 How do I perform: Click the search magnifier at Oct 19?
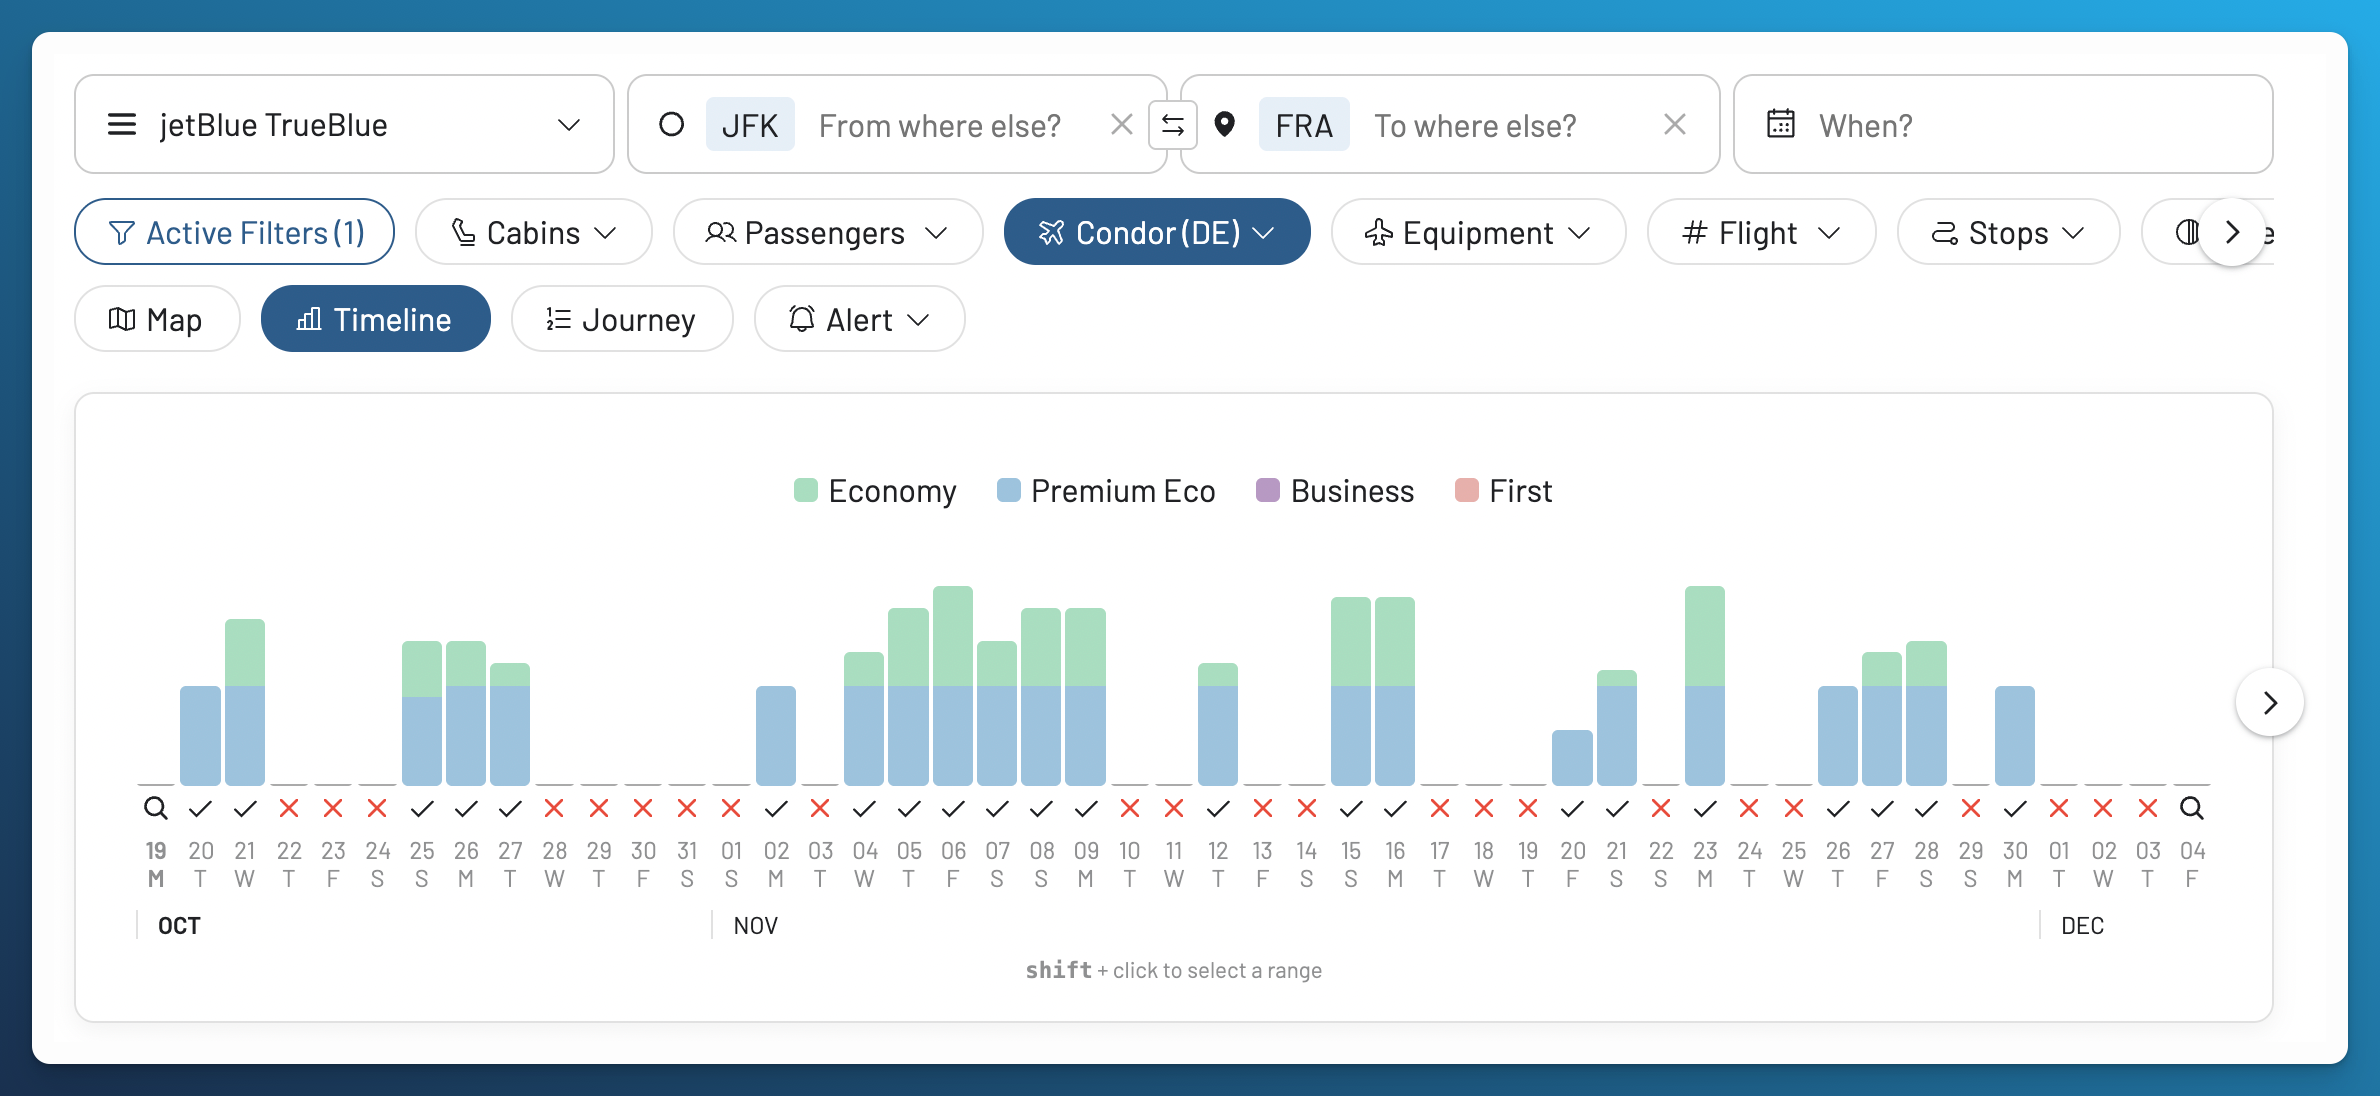(x=155, y=807)
